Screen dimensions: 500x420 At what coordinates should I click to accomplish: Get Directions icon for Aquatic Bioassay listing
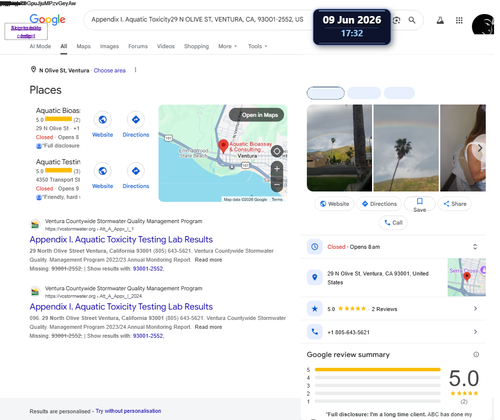[x=136, y=120]
